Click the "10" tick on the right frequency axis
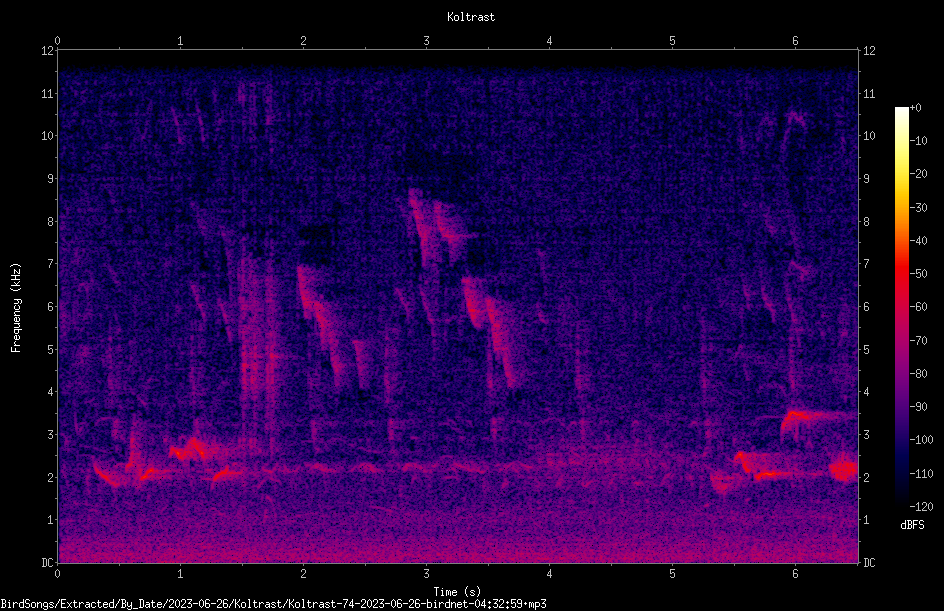Viewport: 944px width, 611px height. (x=869, y=136)
